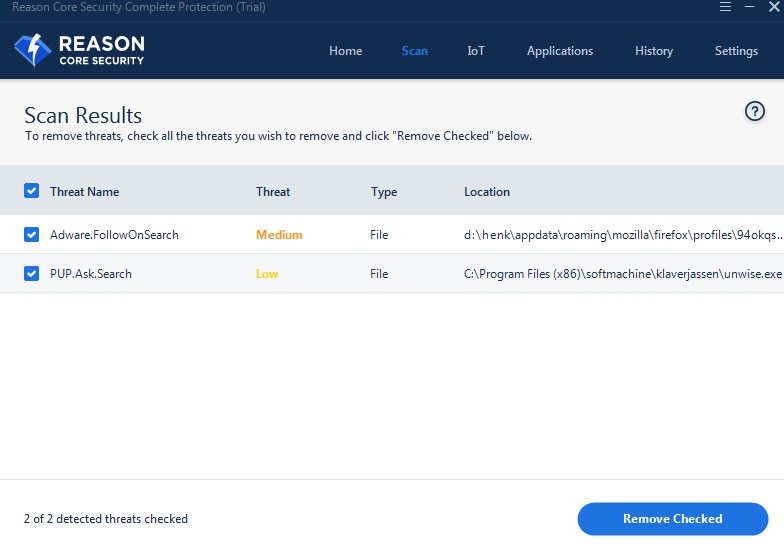Open the Scan tab
Image resolution: width=784 pixels, height=554 pixels.
pyautogui.click(x=414, y=51)
